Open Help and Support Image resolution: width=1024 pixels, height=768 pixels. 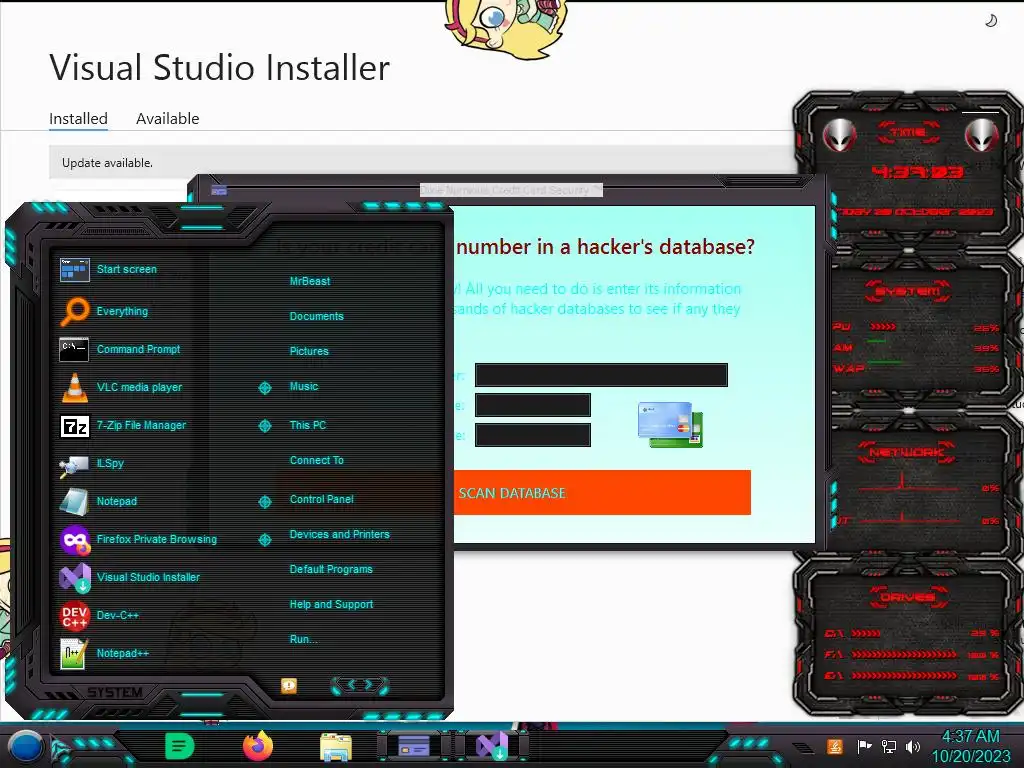(x=331, y=605)
